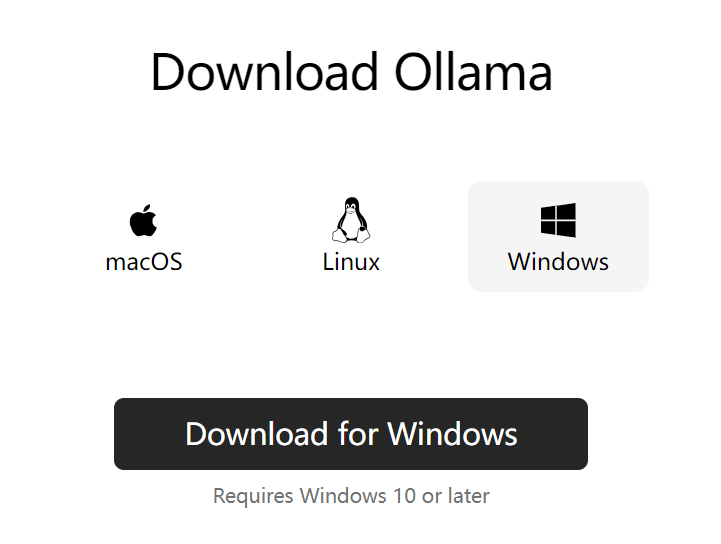Click the highlighted Windows platform card
The width and height of the screenshot is (721, 544).
point(558,236)
